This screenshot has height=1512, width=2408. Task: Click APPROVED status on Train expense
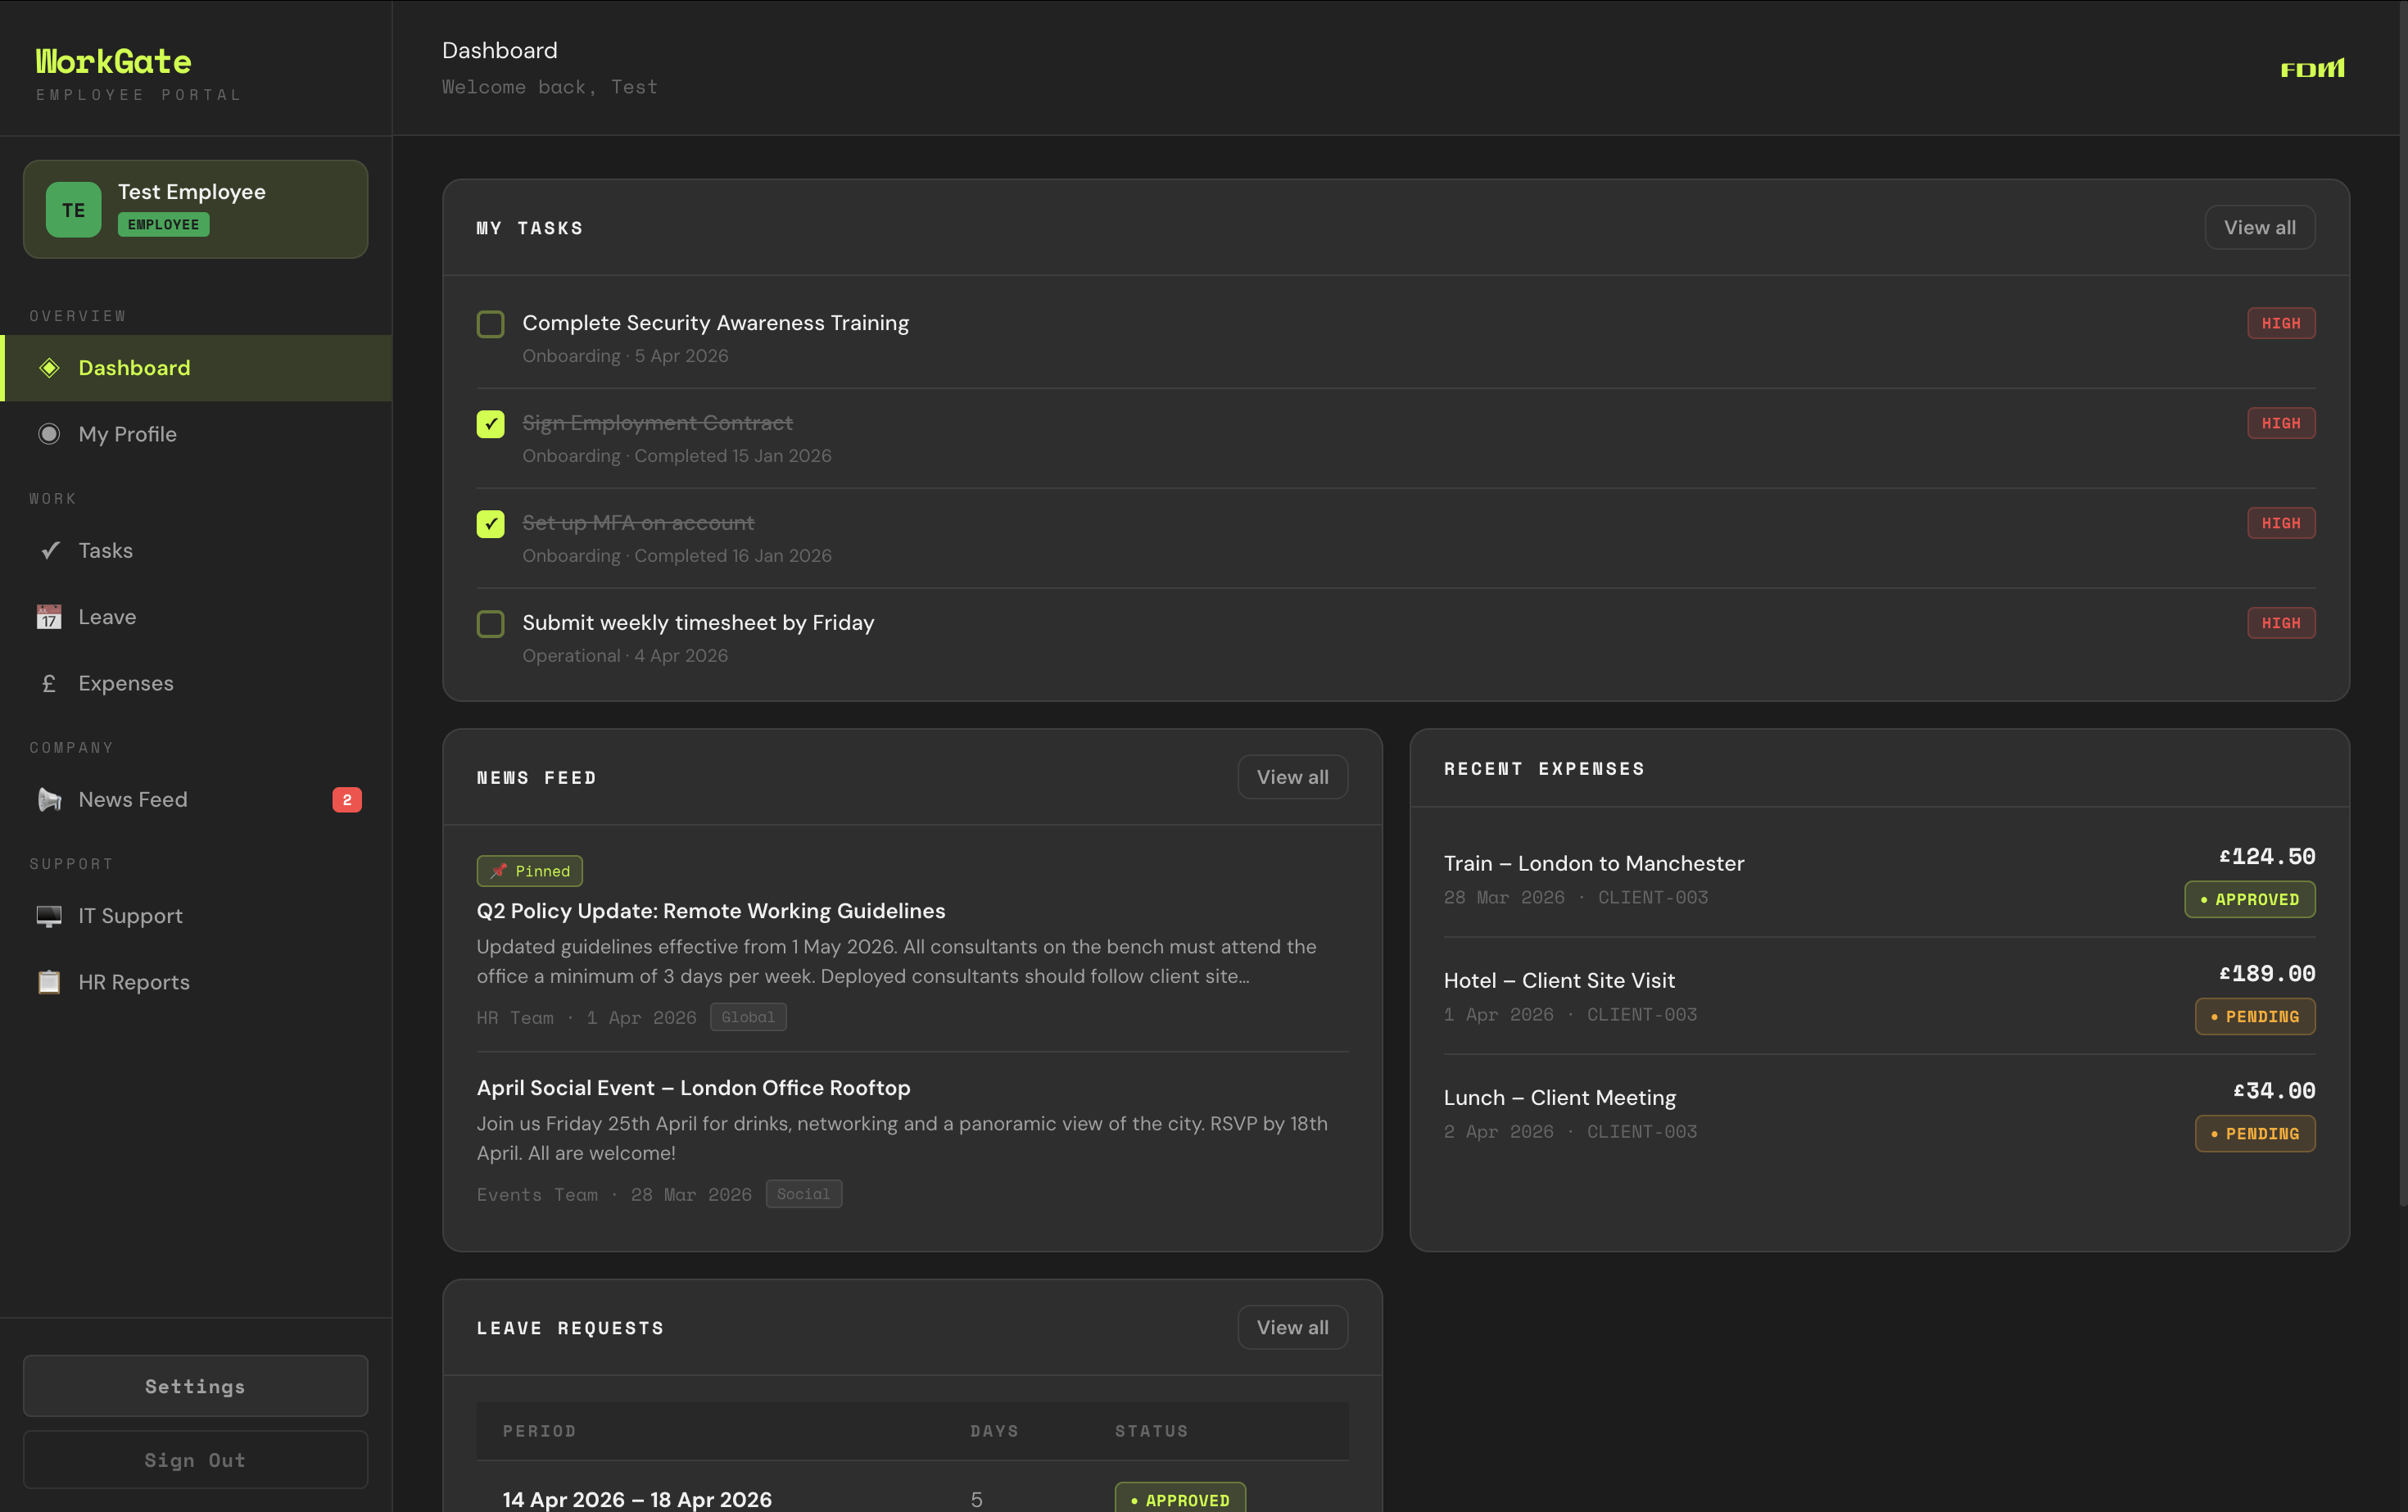(x=2250, y=899)
